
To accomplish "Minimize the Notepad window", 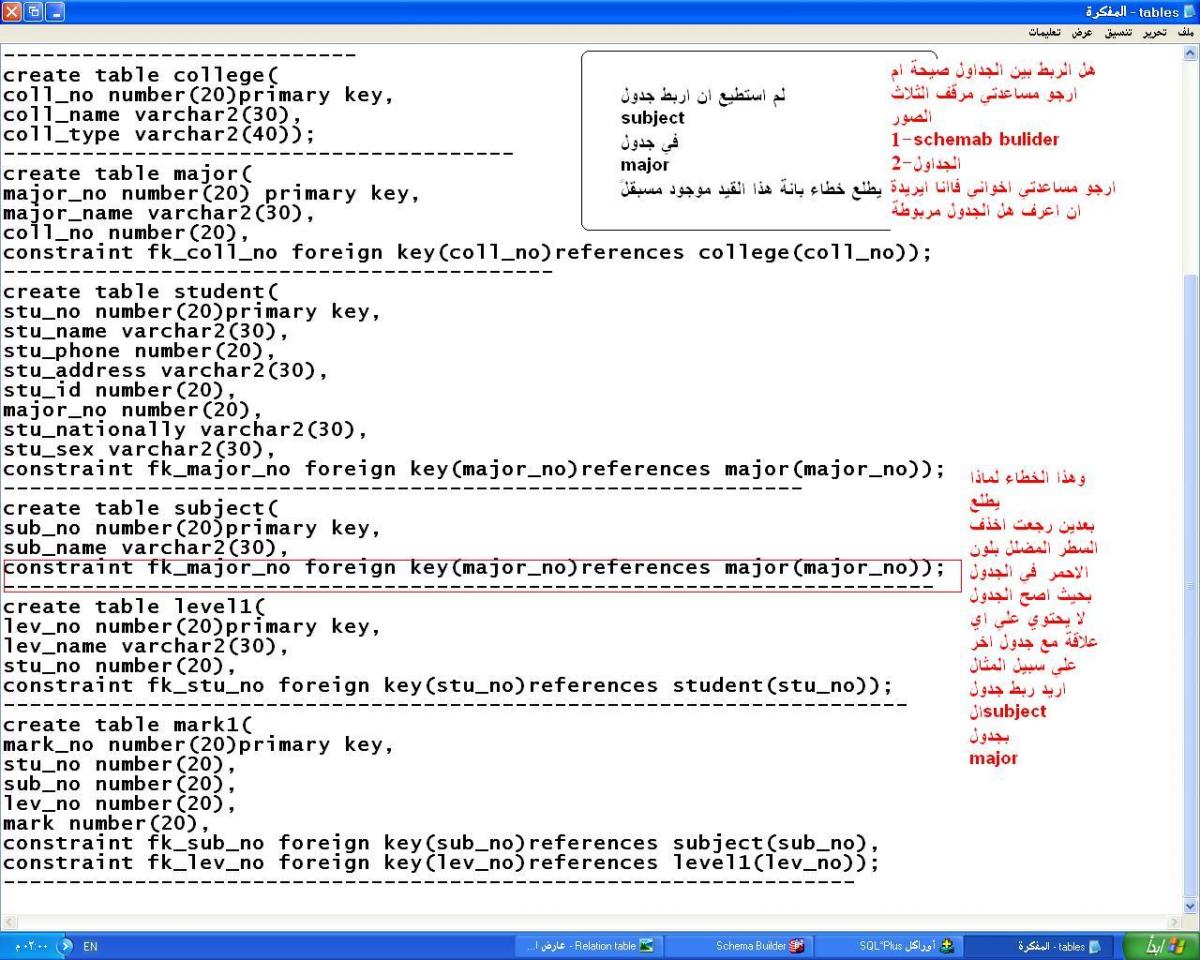I will (x=53, y=10).
